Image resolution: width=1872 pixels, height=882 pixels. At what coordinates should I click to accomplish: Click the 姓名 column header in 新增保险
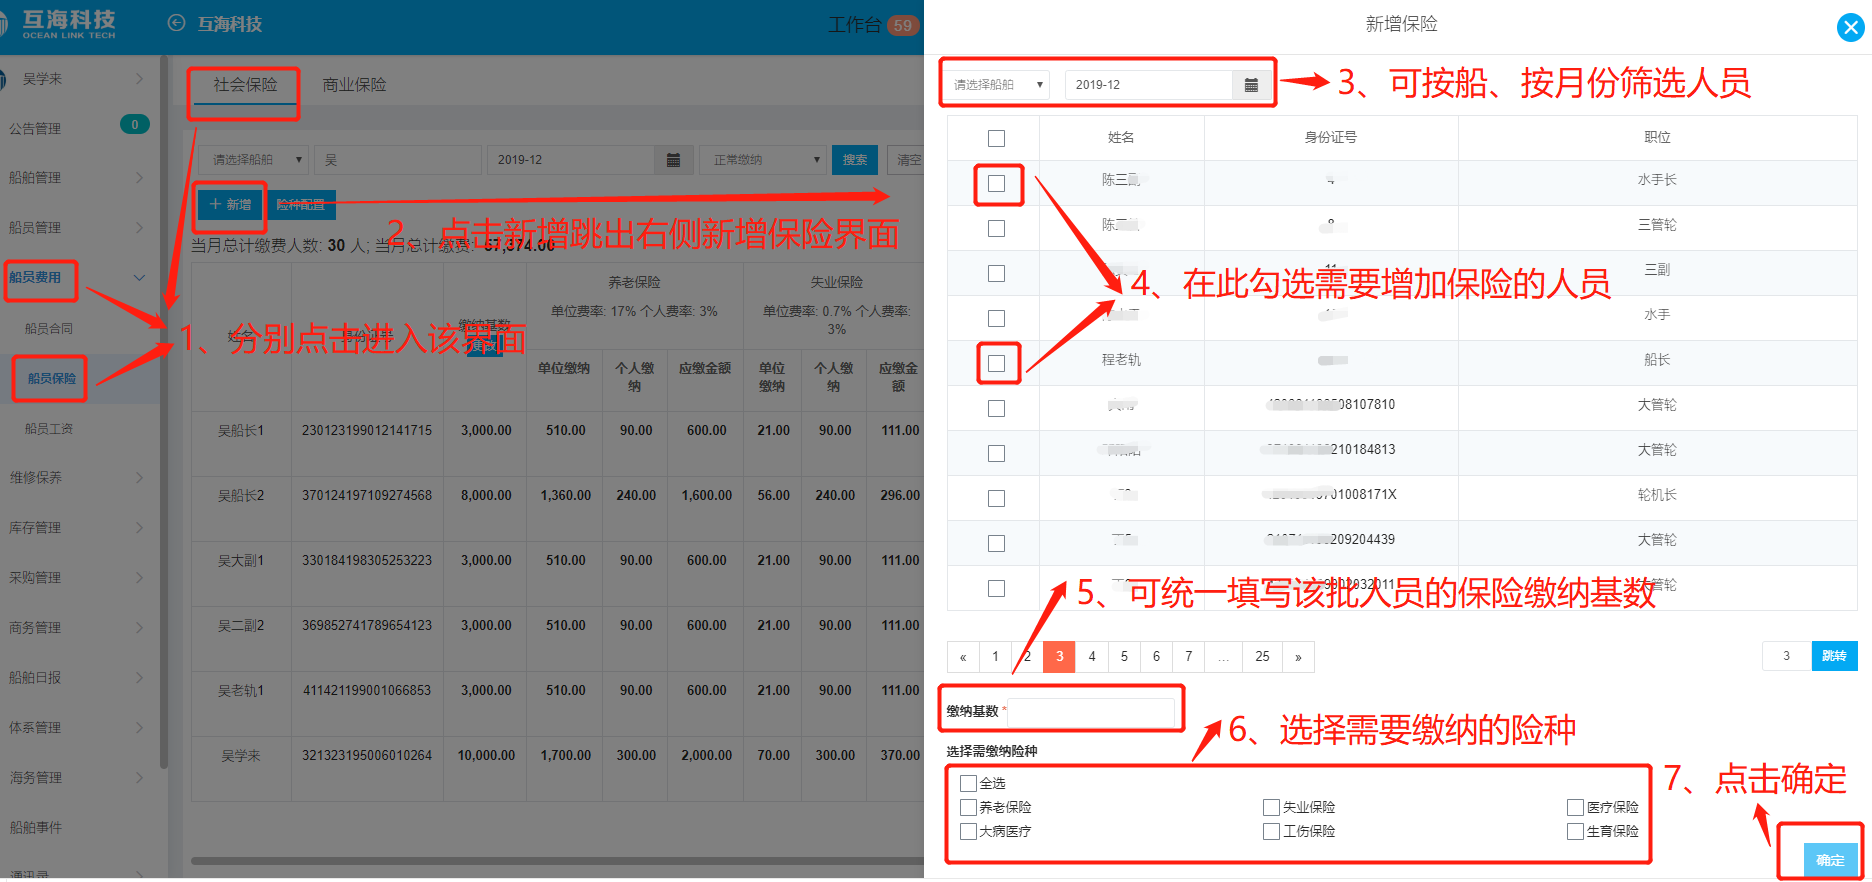[1121, 138]
